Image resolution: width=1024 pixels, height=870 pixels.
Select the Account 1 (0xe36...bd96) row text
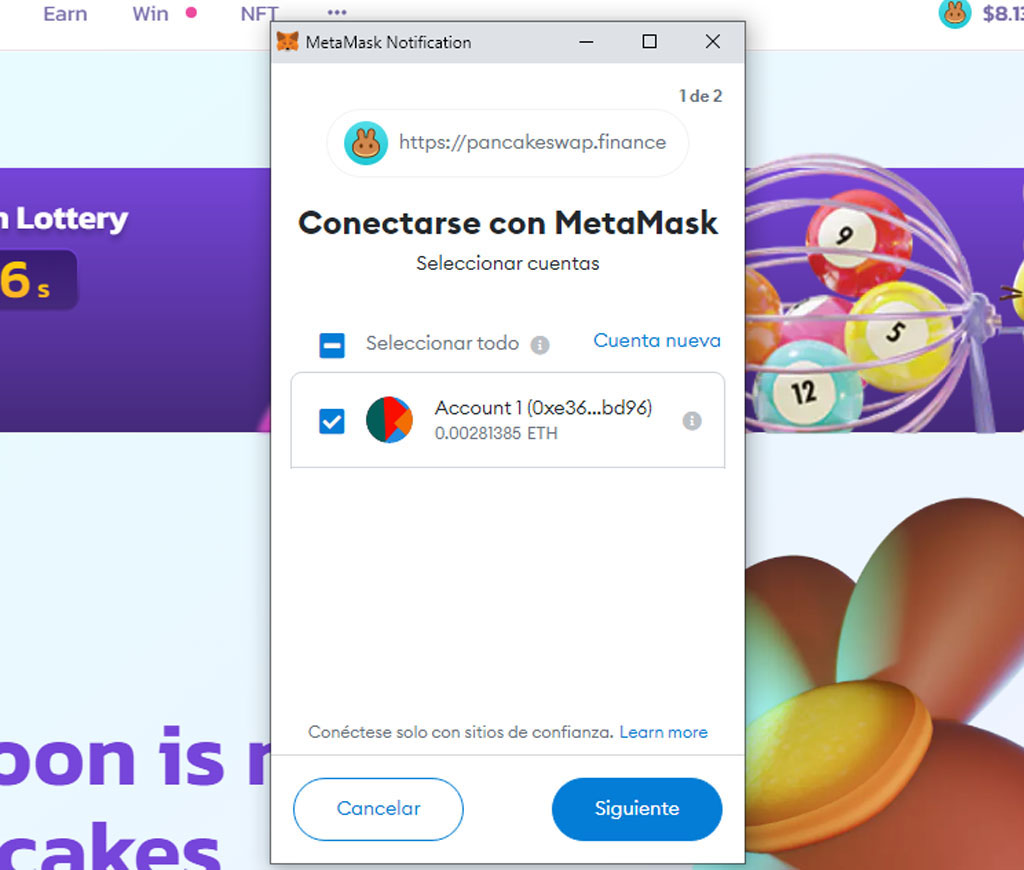click(x=543, y=408)
